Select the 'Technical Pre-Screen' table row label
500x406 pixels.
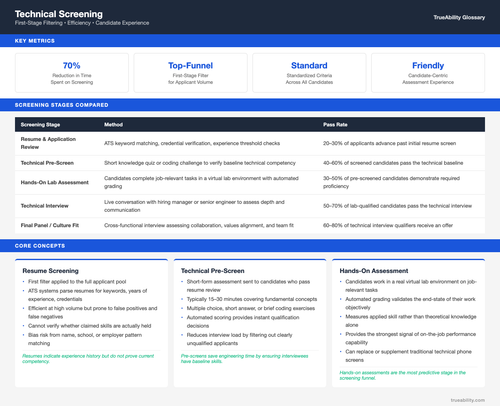pyautogui.click(x=47, y=163)
